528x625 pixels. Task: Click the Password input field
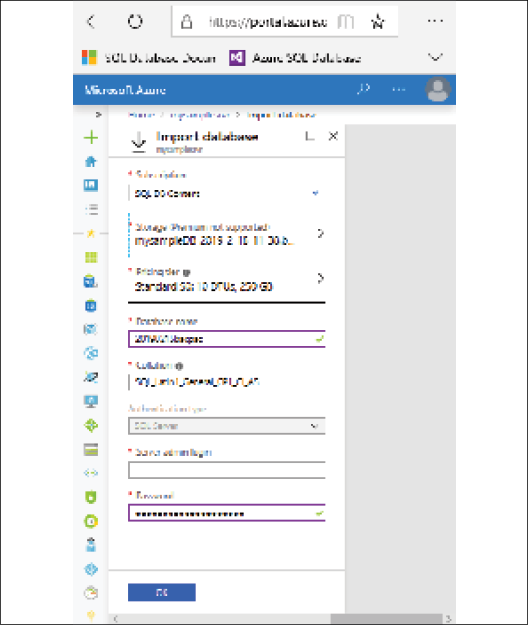[226, 513]
